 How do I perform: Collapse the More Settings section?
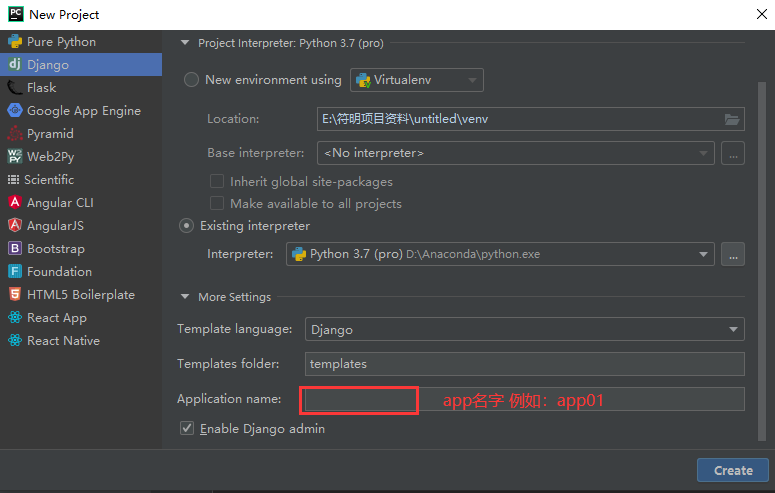pyautogui.click(x=185, y=297)
